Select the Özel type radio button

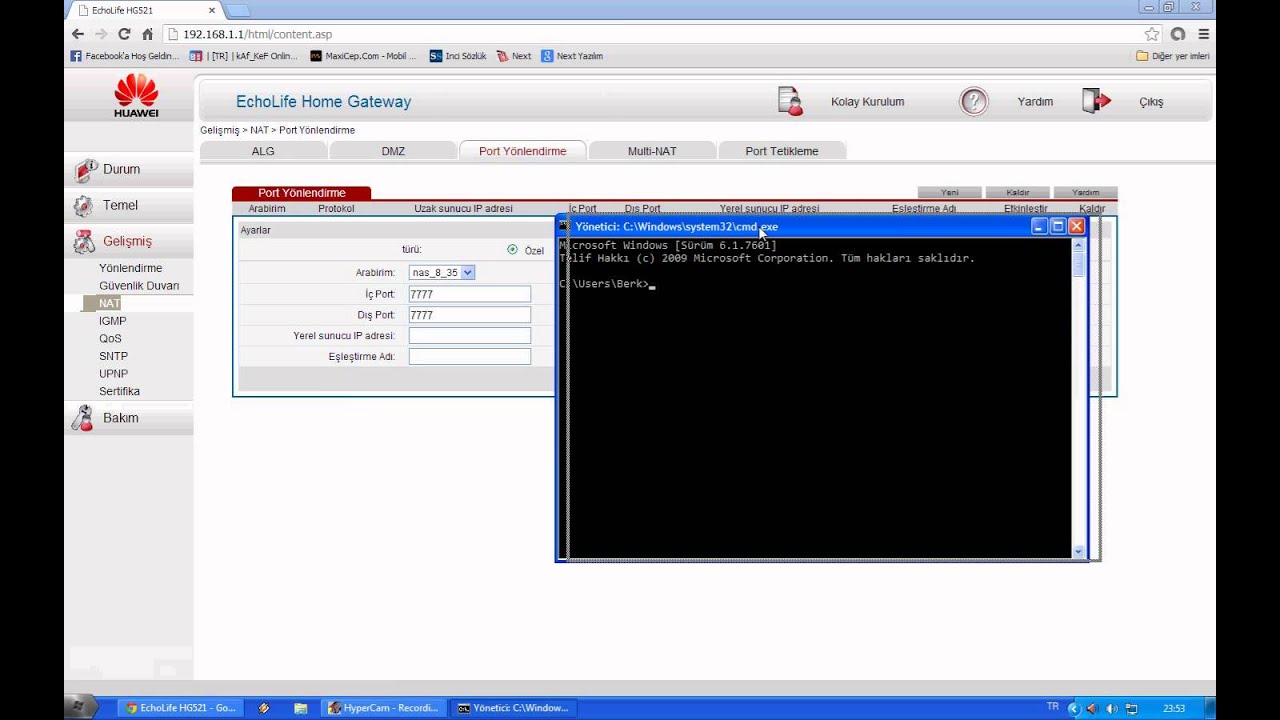click(512, 250)
